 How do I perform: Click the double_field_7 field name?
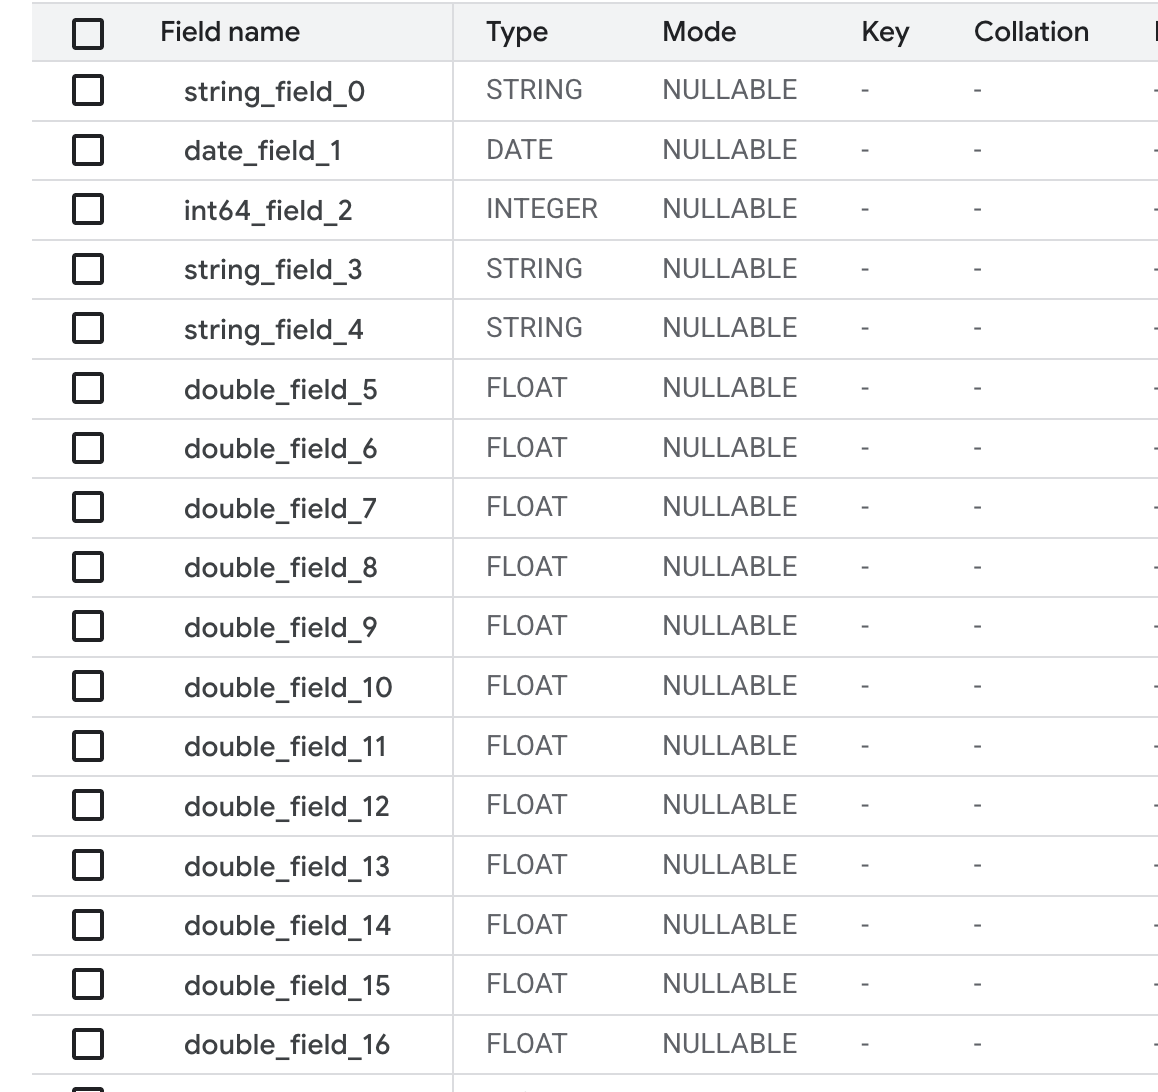pos(280,509)
